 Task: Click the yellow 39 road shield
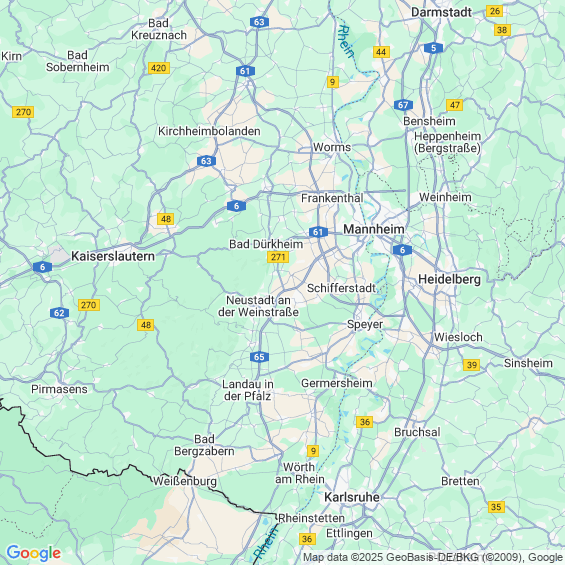pyautogui.click(x=472, y=365)
